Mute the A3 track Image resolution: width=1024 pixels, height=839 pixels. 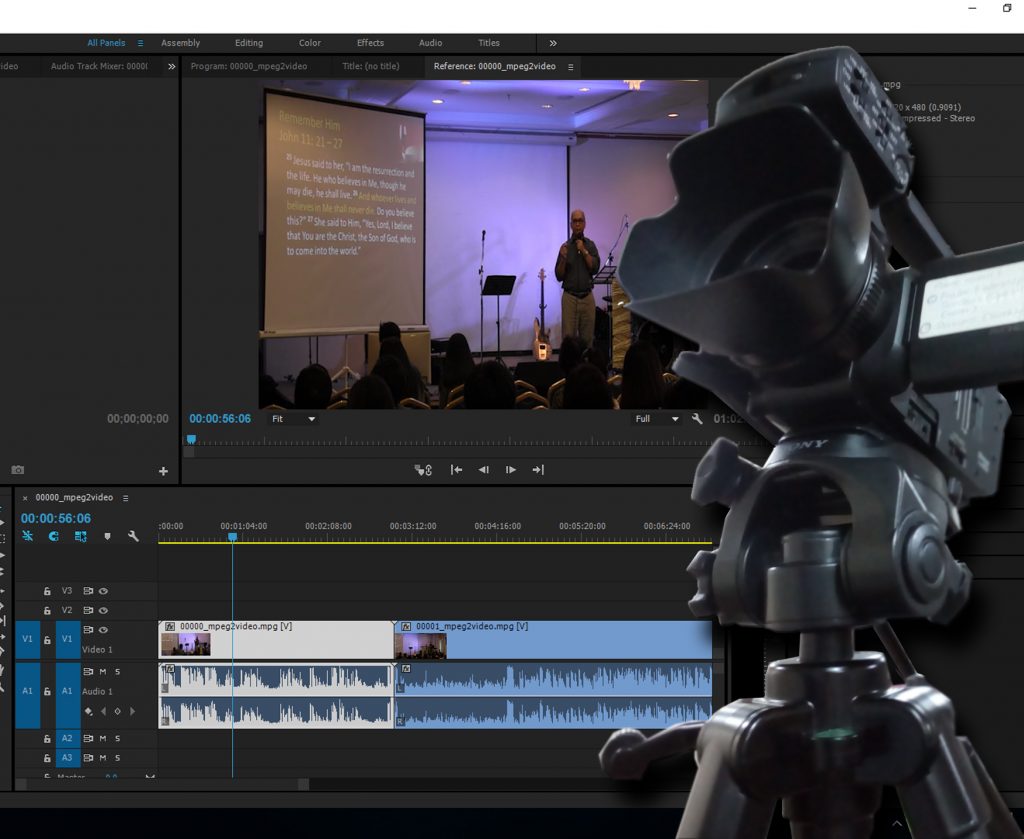point(103,758)
